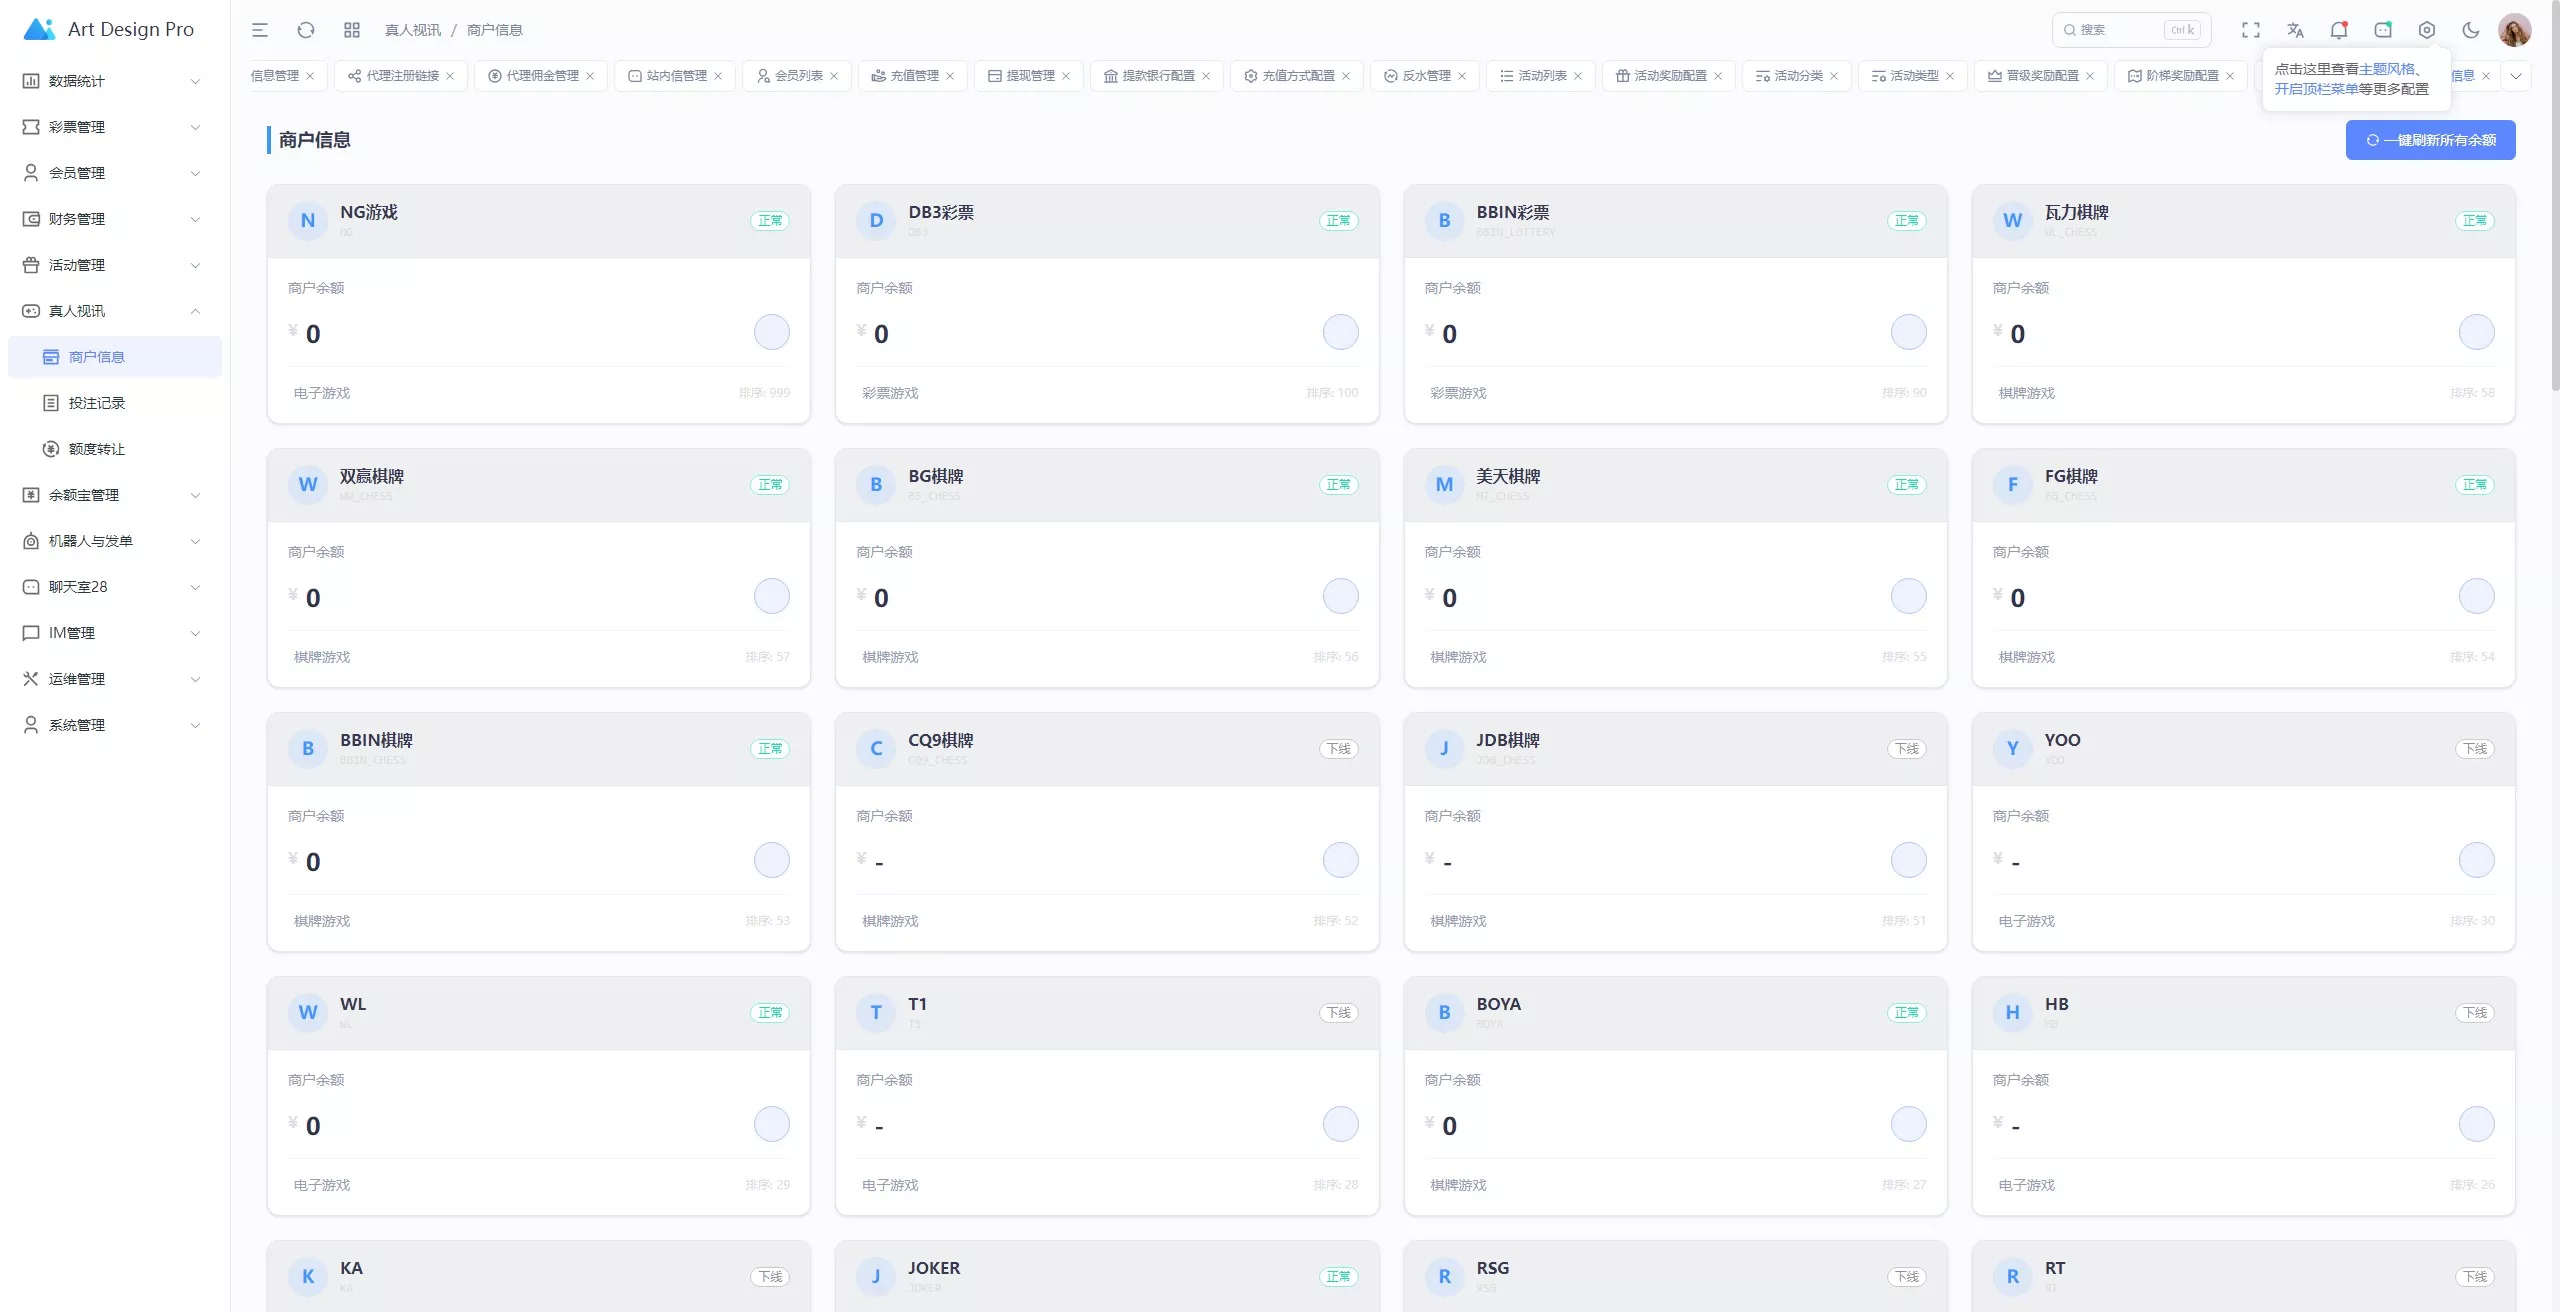2560x1312 pixels.
Task: Open the notification bell
Action: [2338, 30]
